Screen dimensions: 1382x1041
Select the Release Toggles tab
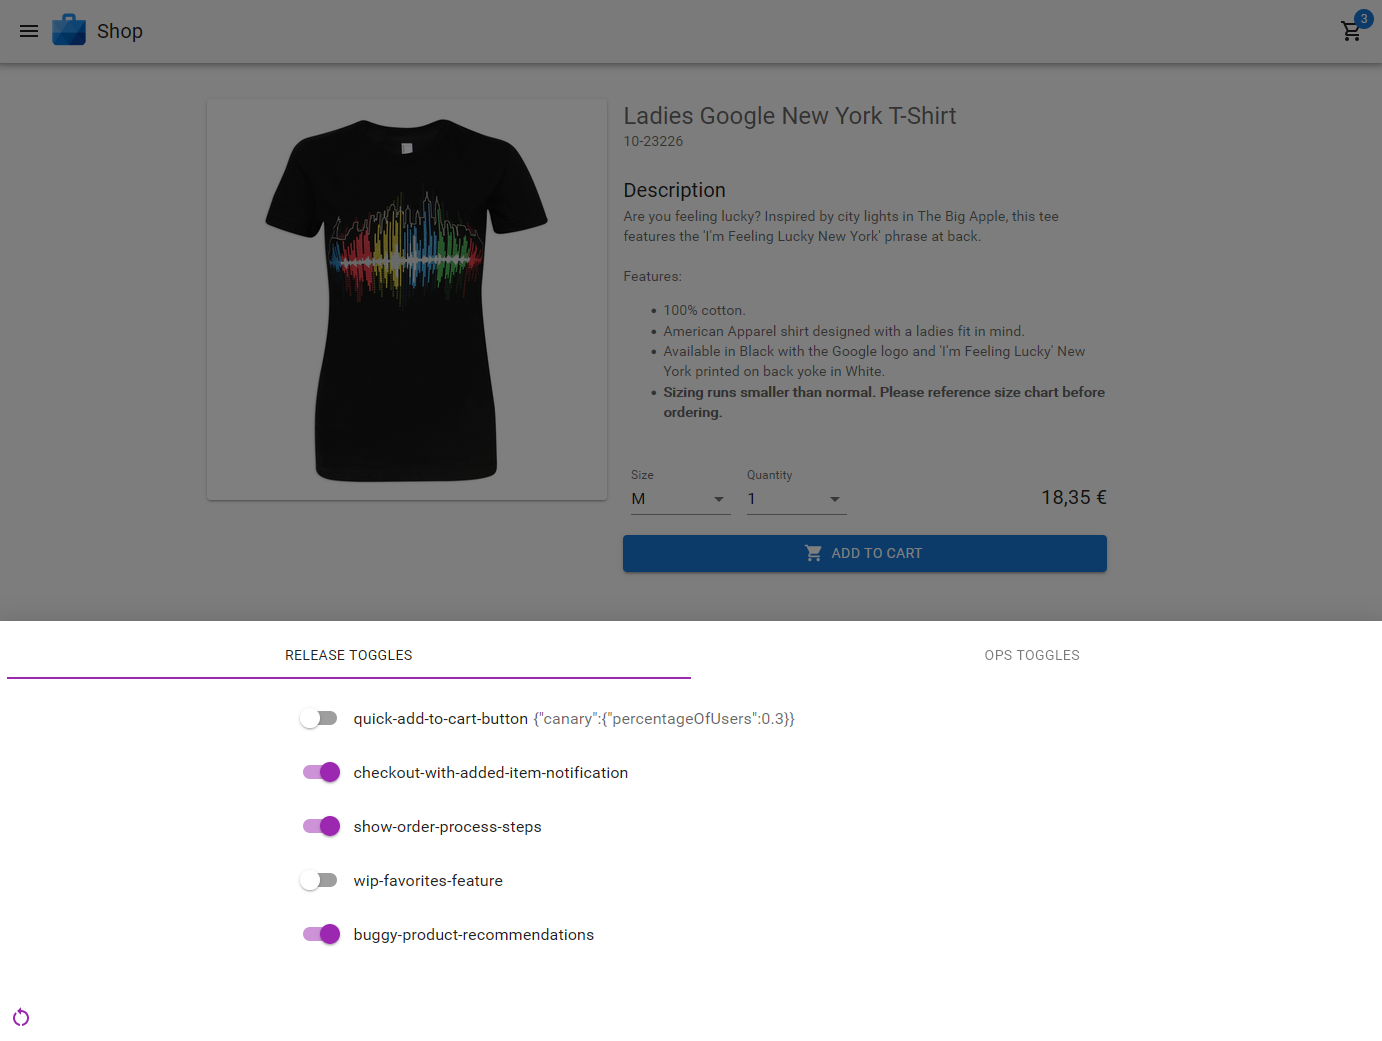349,655
